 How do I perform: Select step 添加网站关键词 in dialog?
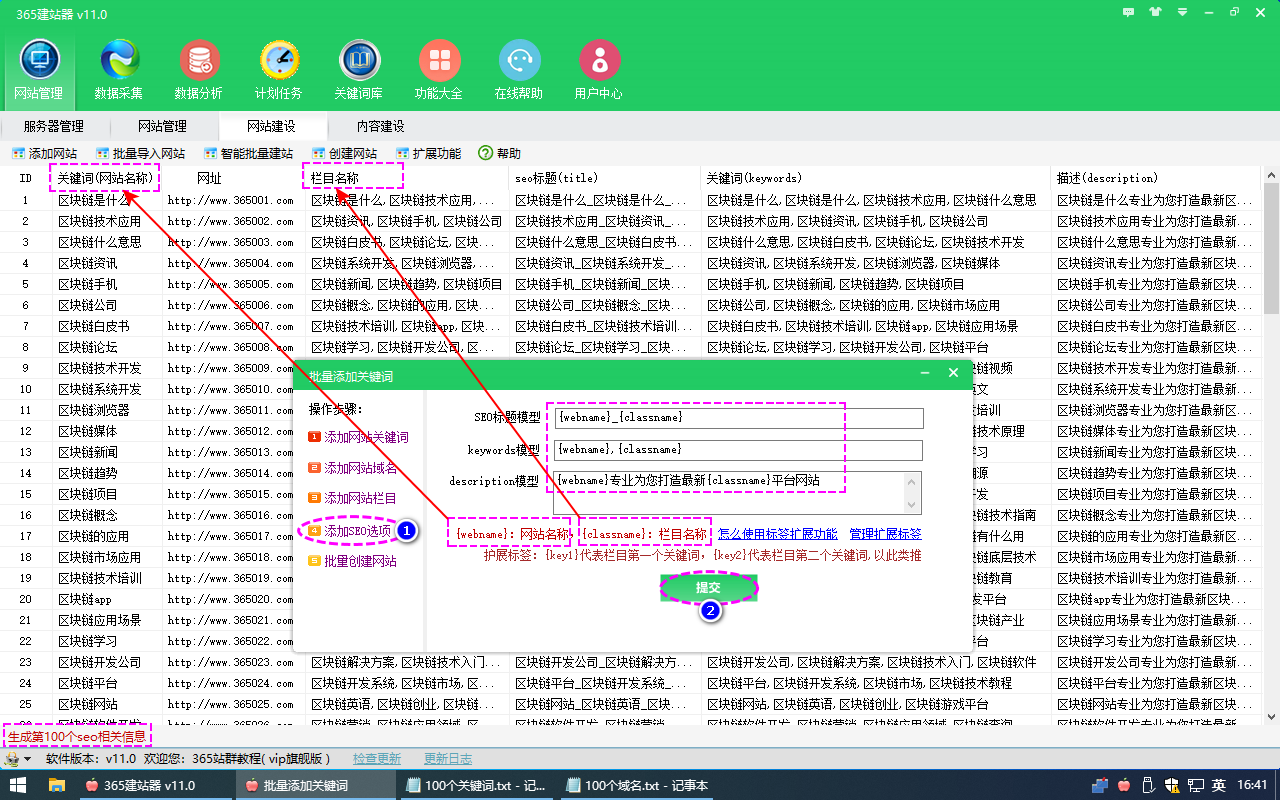tap(358, 437)
